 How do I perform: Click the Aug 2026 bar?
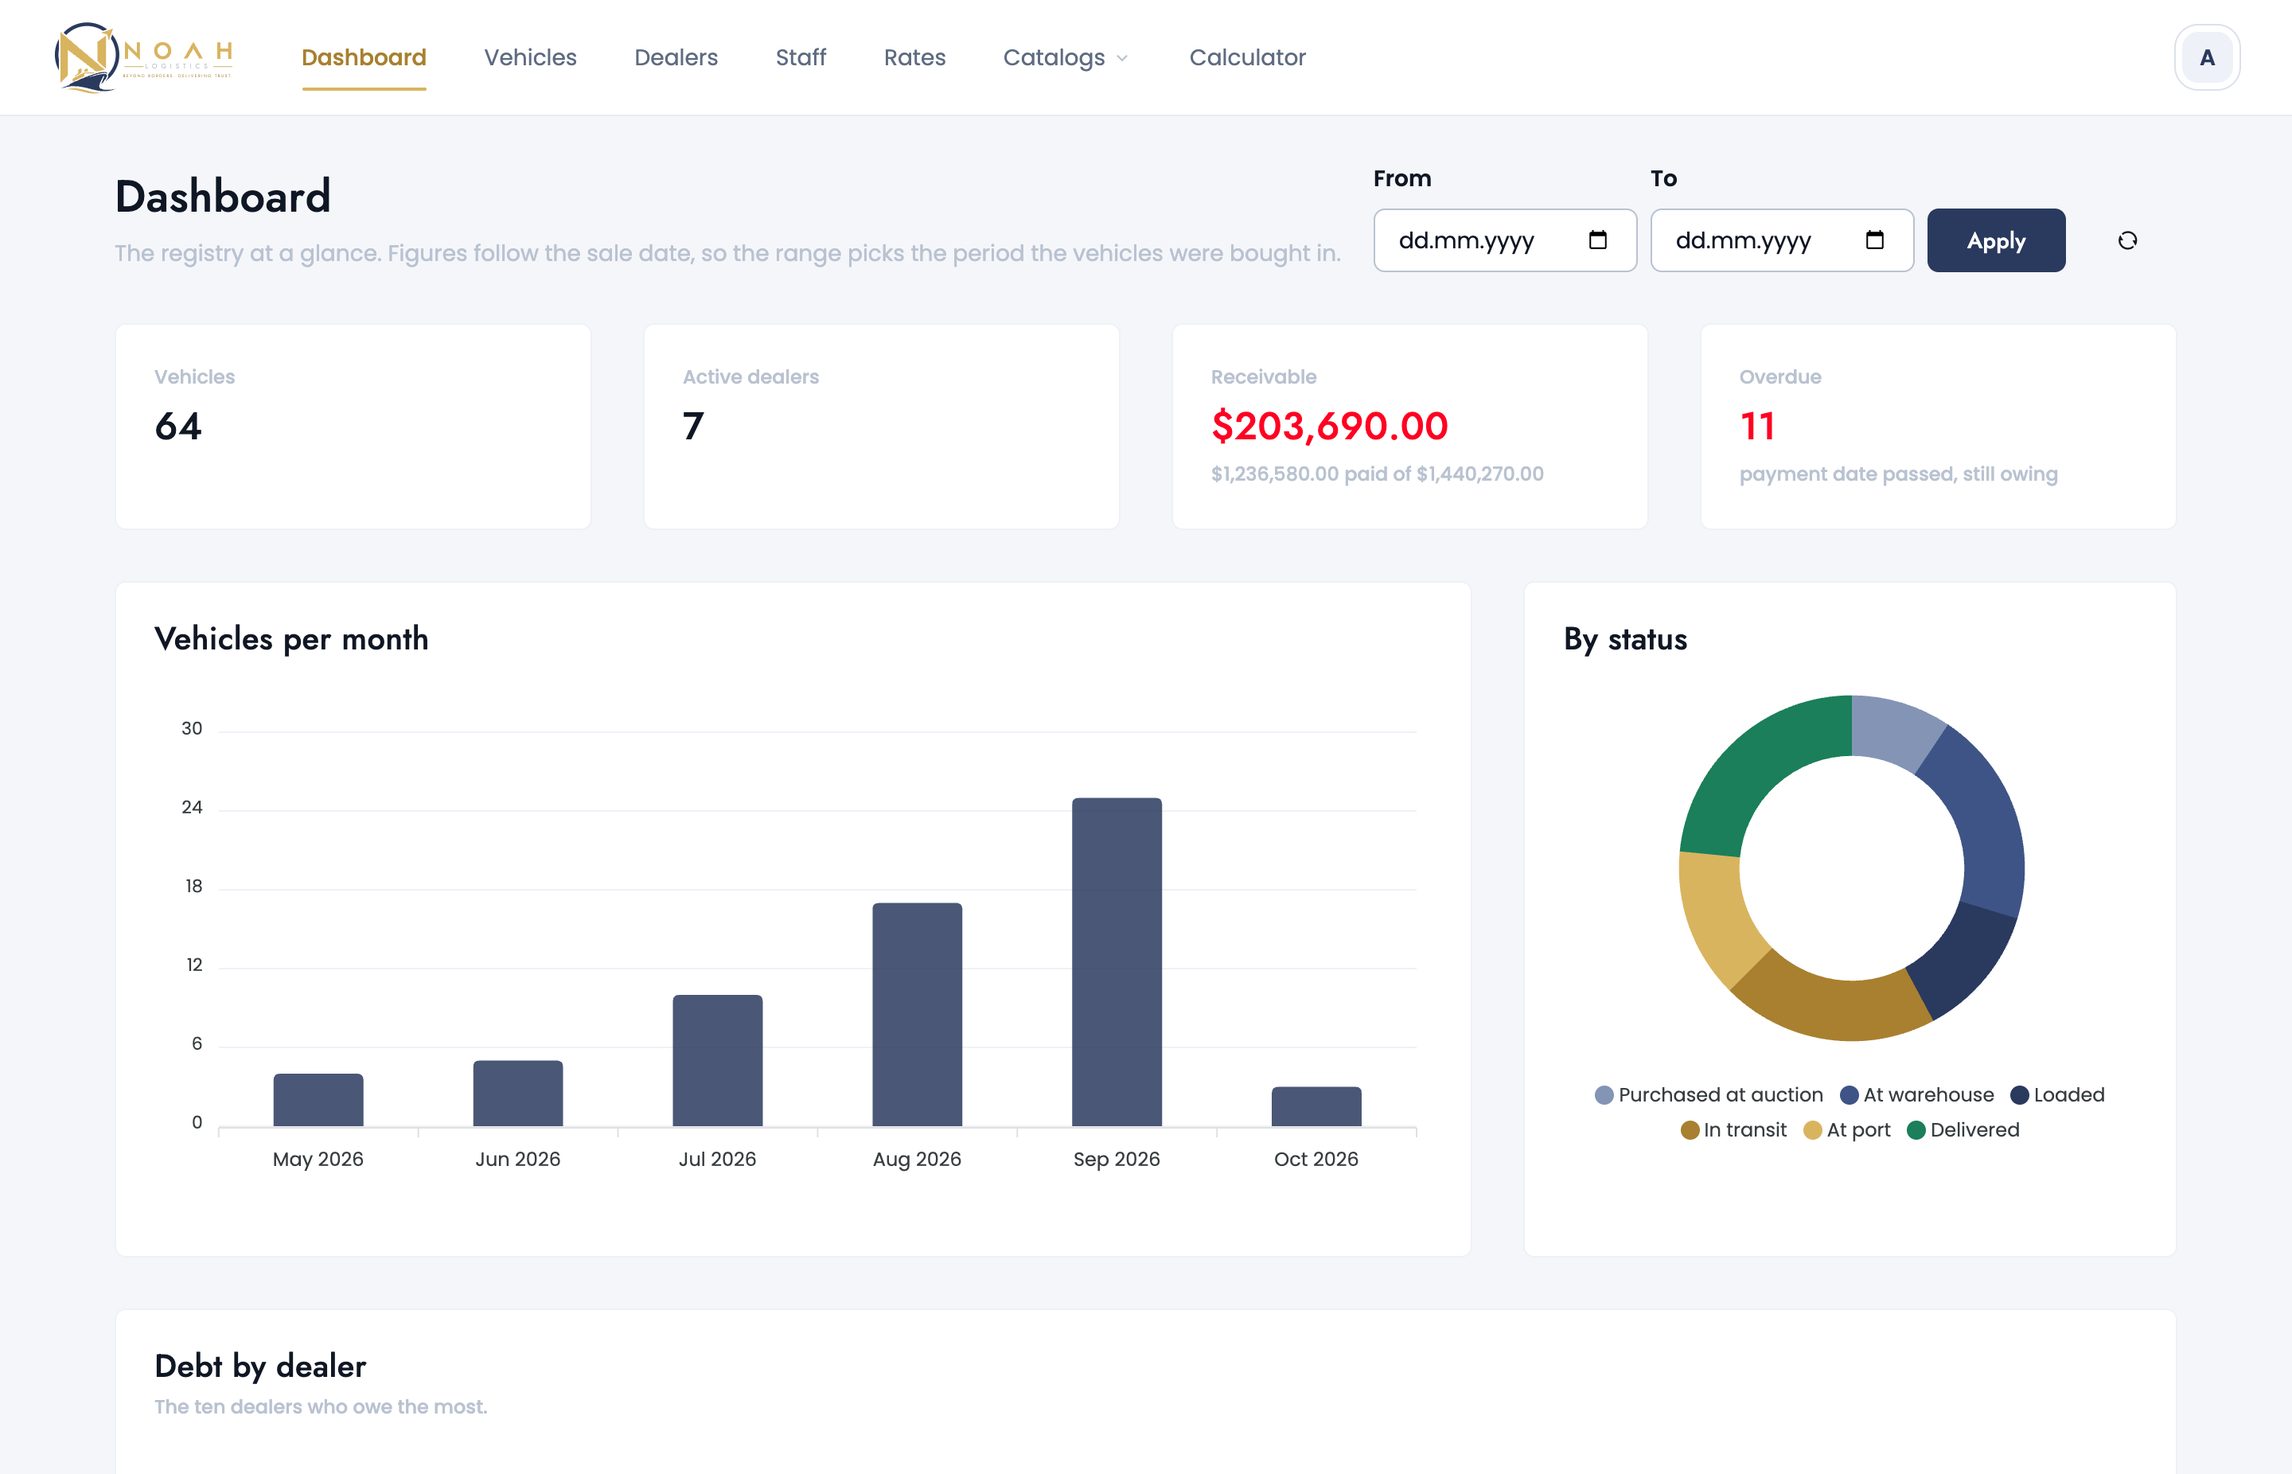pyautogui.click(x=917, y=1015)
